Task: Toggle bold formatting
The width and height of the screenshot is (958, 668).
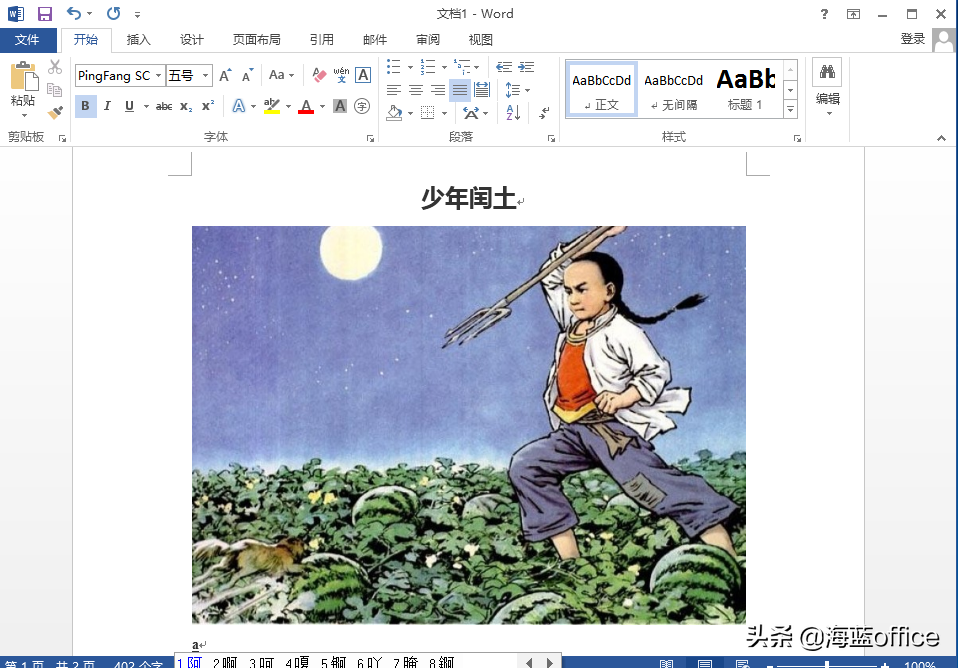Action: pyautogui.click(x=86, y=106)
